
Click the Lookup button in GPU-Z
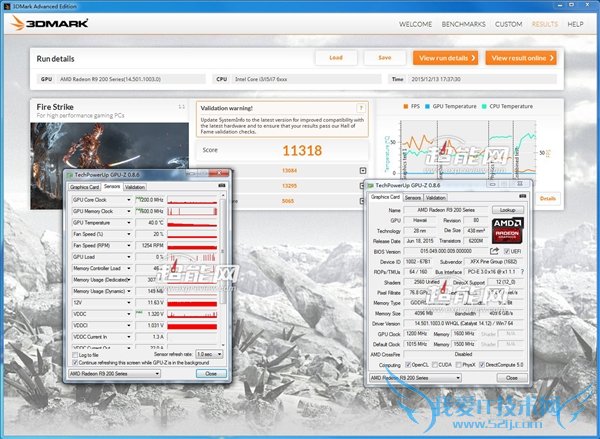[x=507, y=210]
